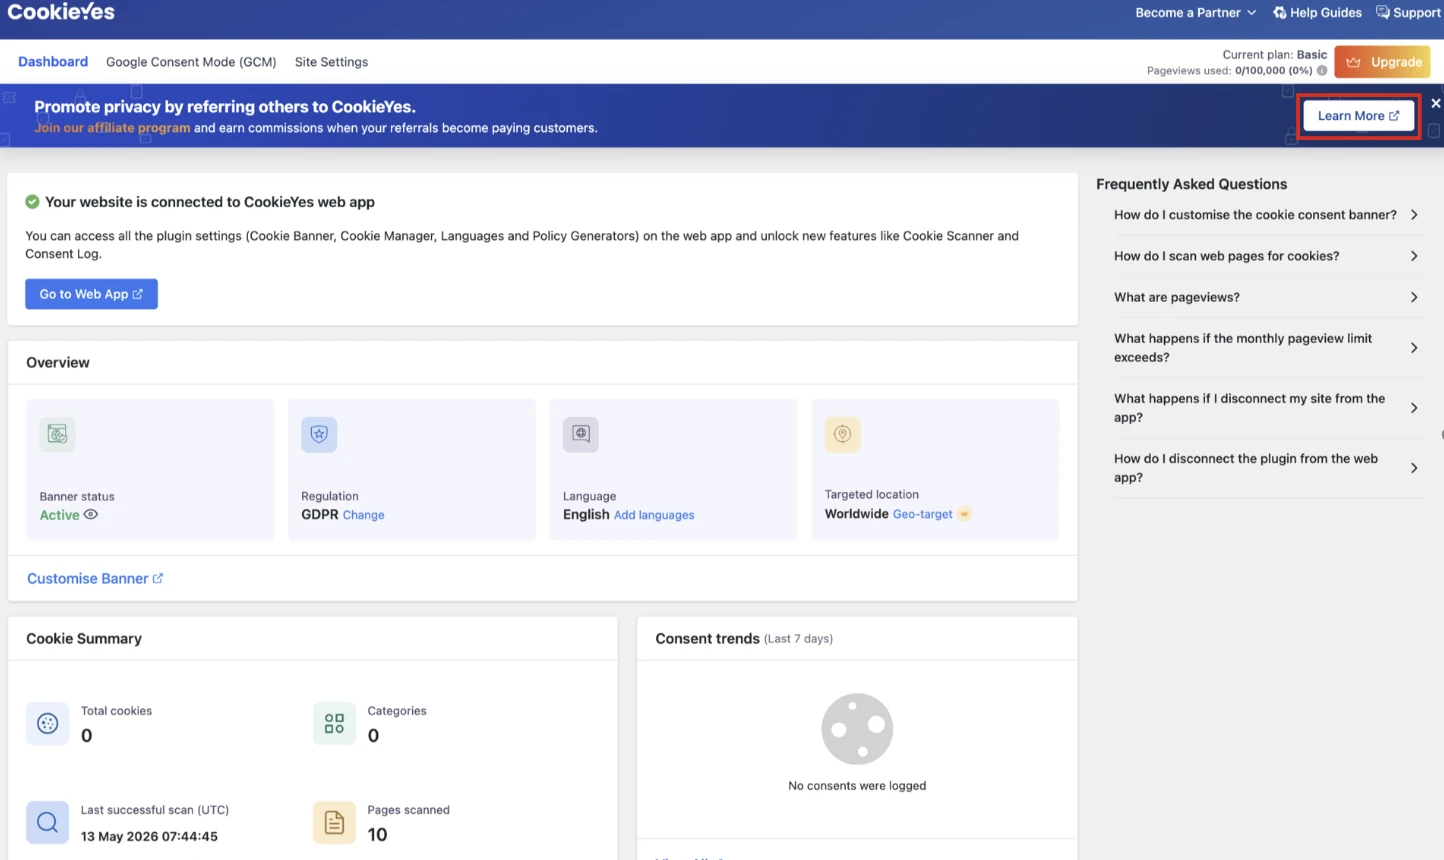The image size is (1444, 860).
Task: Switch to Google Consent Mode (GCM) tab
Action: pos(191,62)
